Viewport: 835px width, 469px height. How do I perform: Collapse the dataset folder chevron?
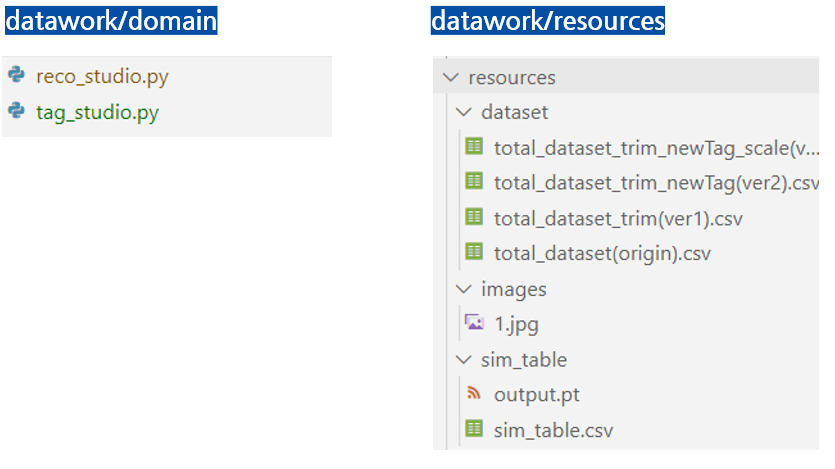coord(462,112)
